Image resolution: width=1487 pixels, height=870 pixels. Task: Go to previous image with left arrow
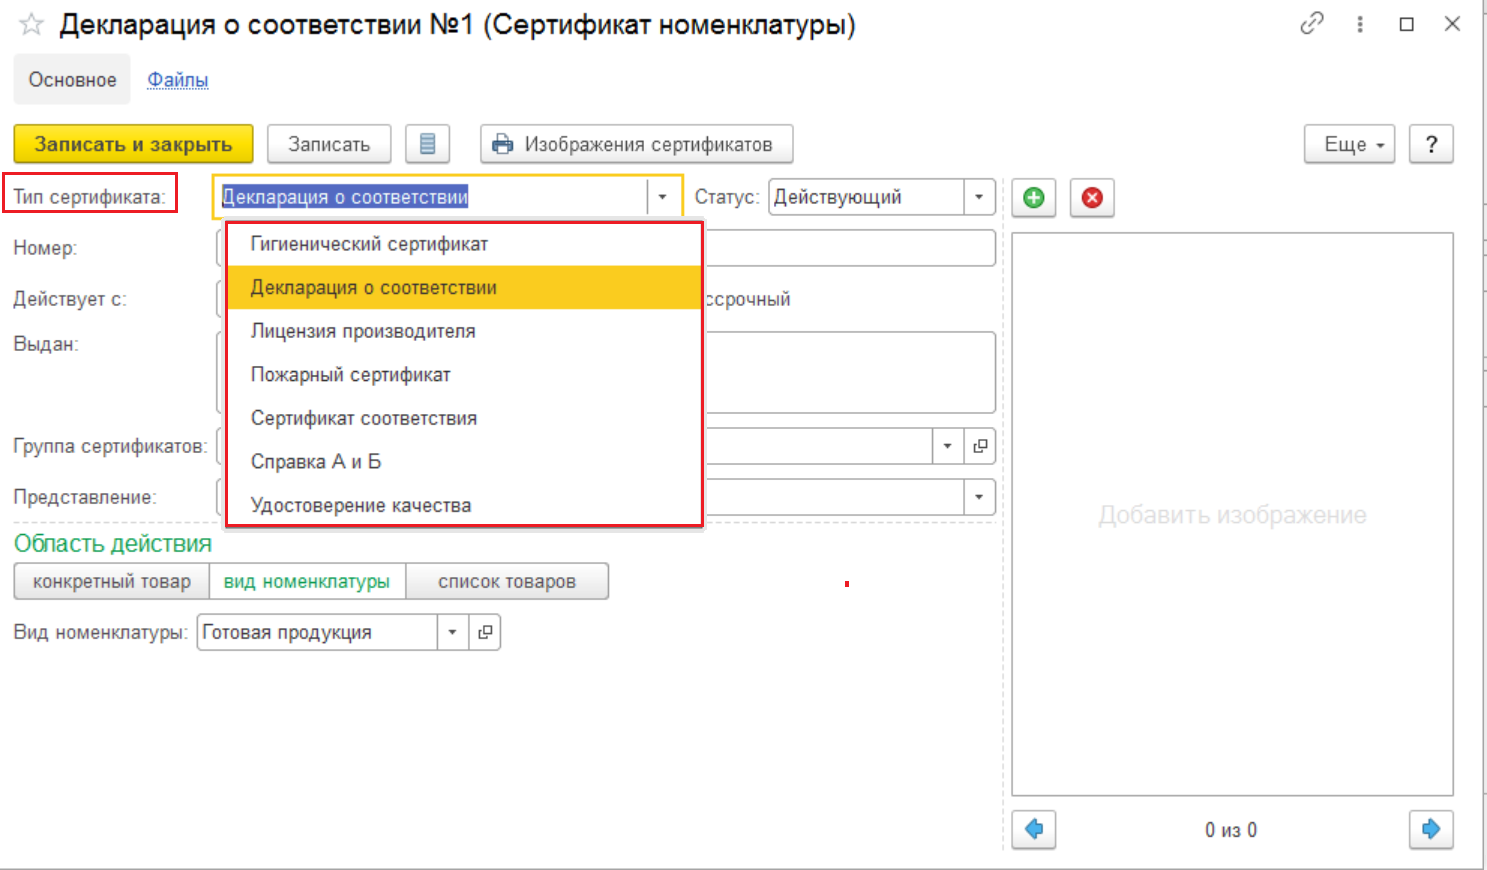click(x=1034, y=829)
